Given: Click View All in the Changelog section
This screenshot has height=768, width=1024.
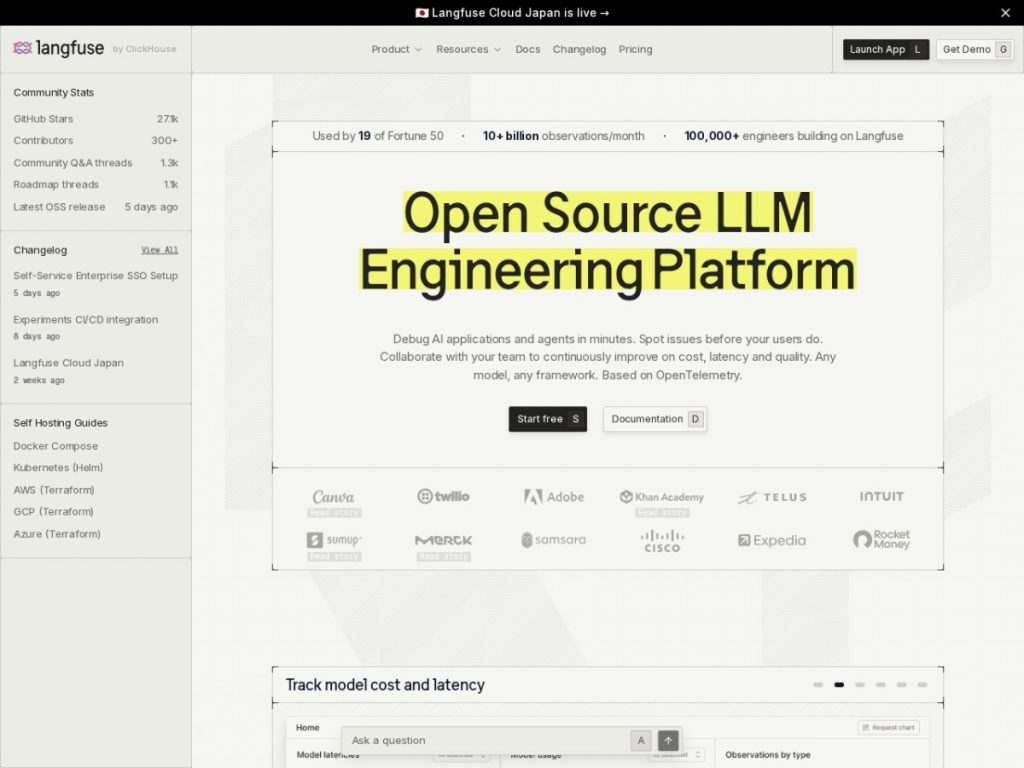Looking at the screenshot, I should 159,249.
